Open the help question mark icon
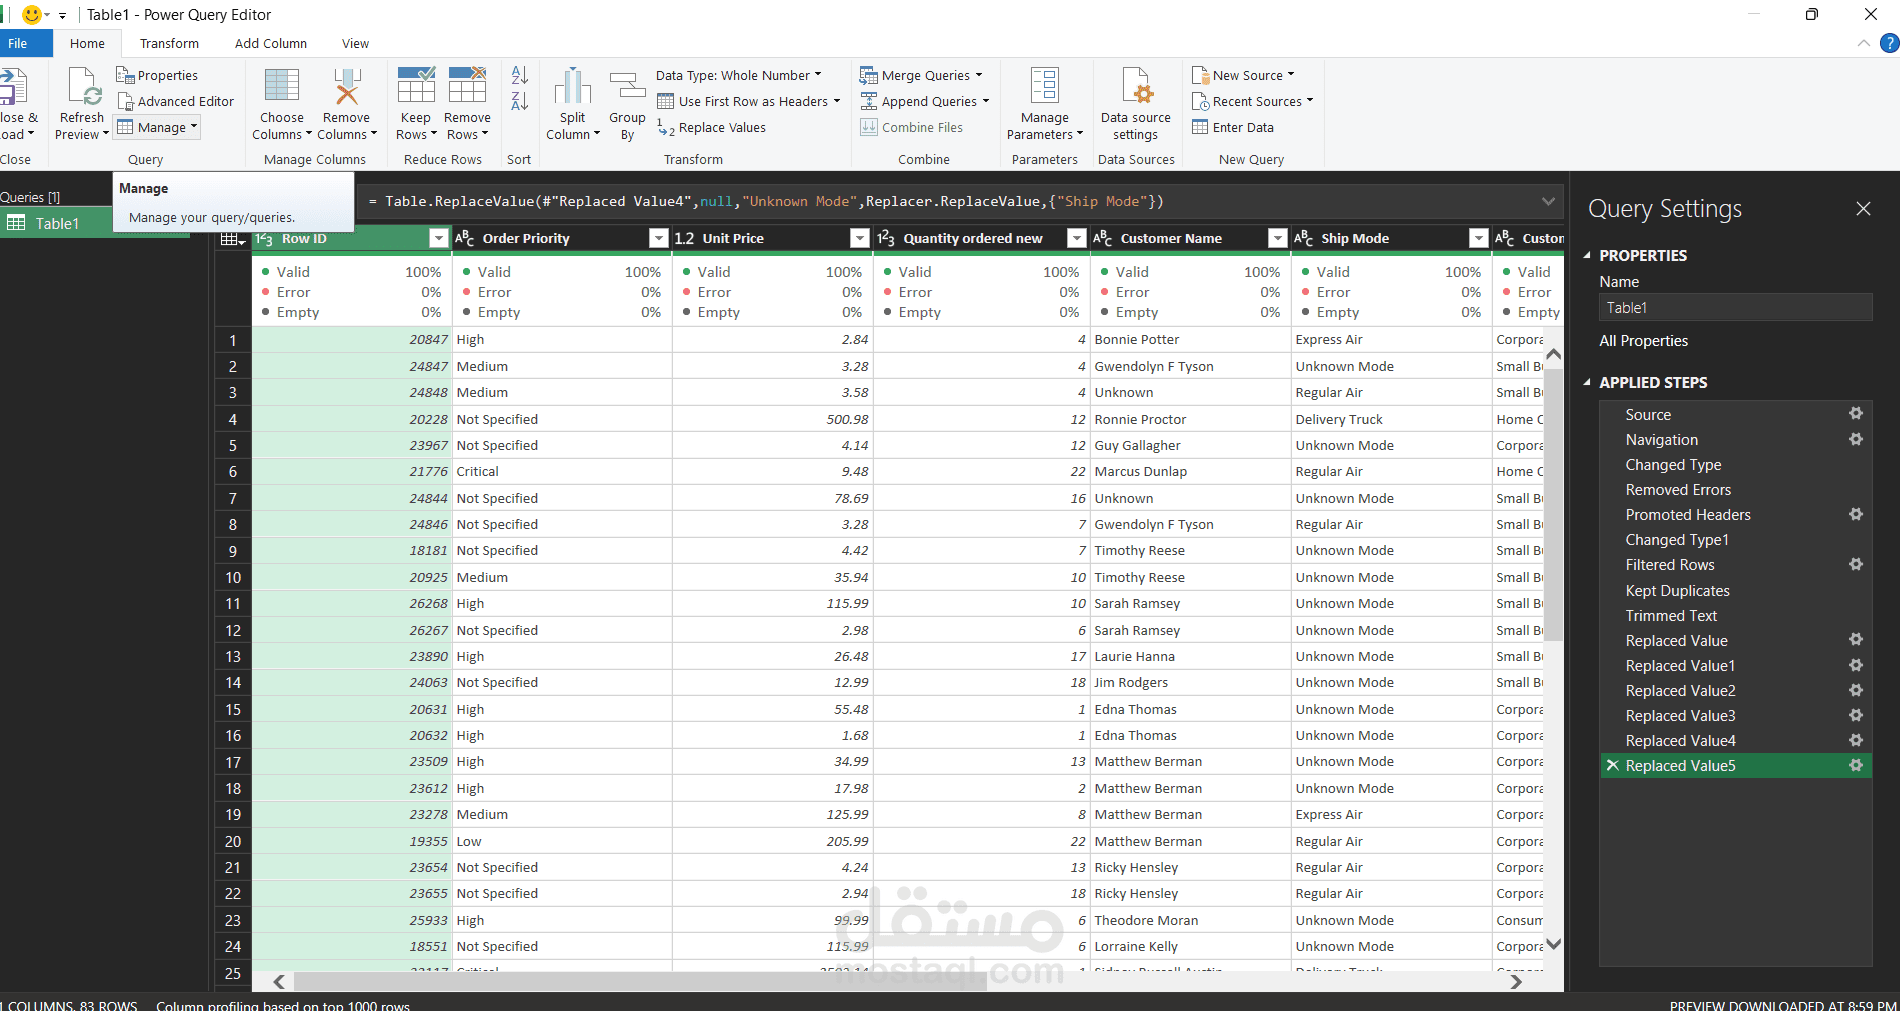The height and width of the screenshot is (1011, 1900). pos(1889,43)
